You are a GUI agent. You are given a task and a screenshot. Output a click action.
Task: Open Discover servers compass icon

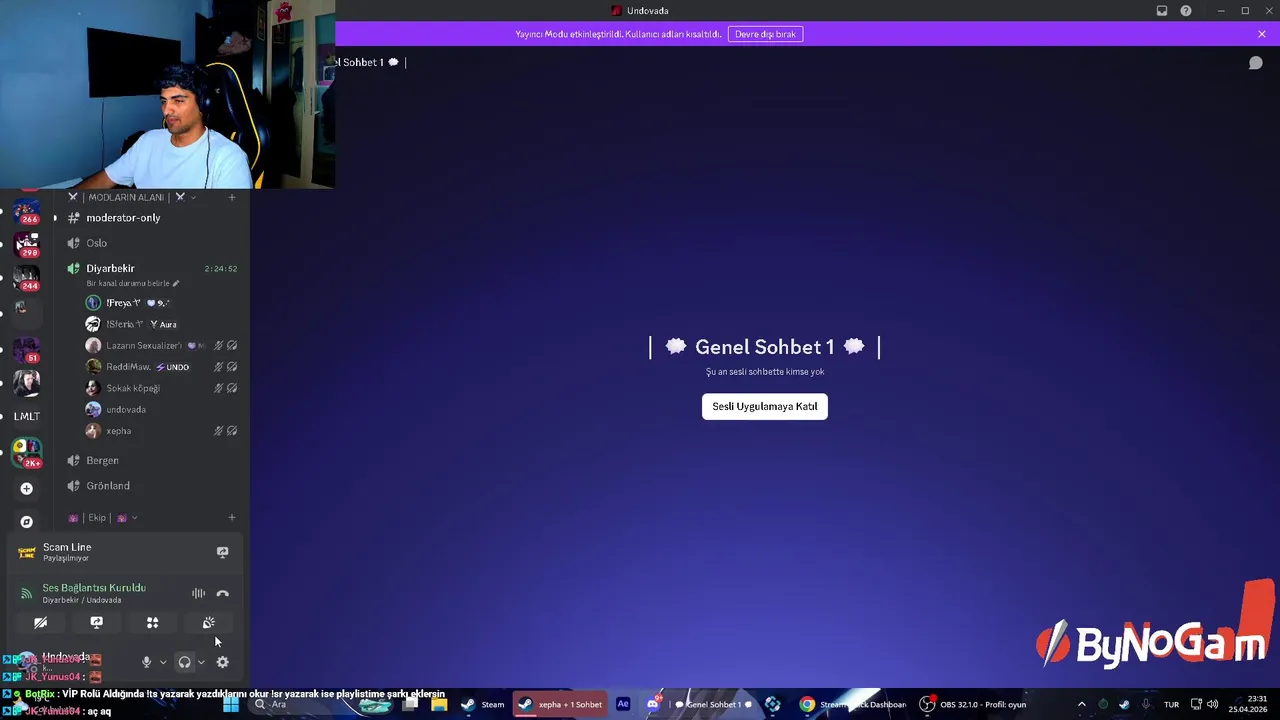click(x=27, y=522)
